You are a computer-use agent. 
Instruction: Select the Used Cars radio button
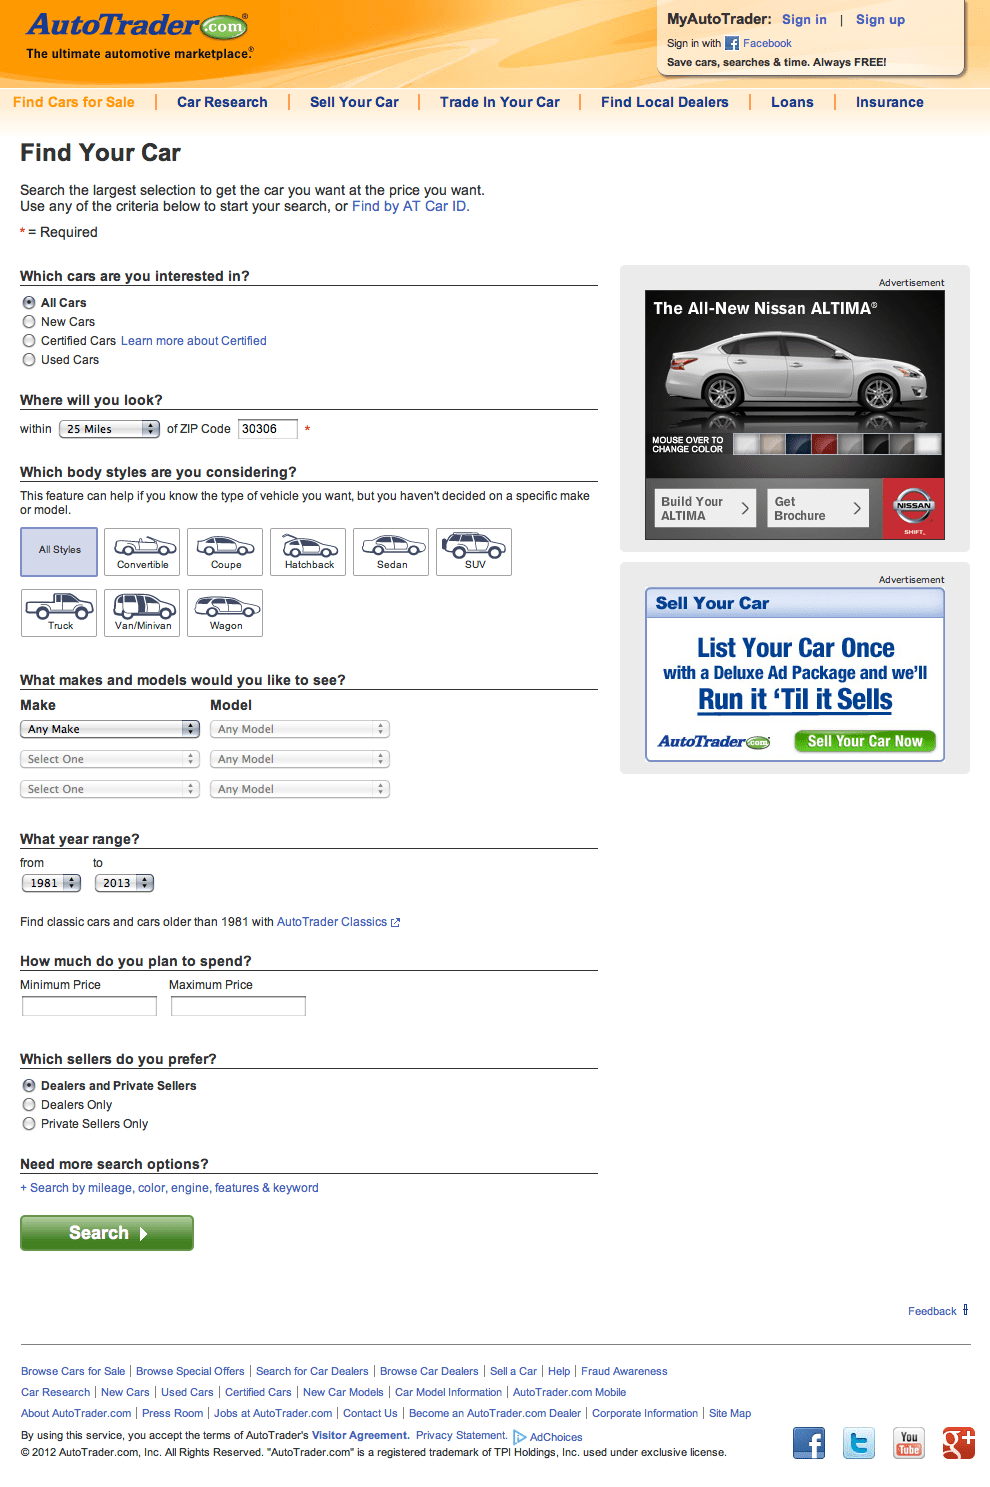(x=29, y=359)
